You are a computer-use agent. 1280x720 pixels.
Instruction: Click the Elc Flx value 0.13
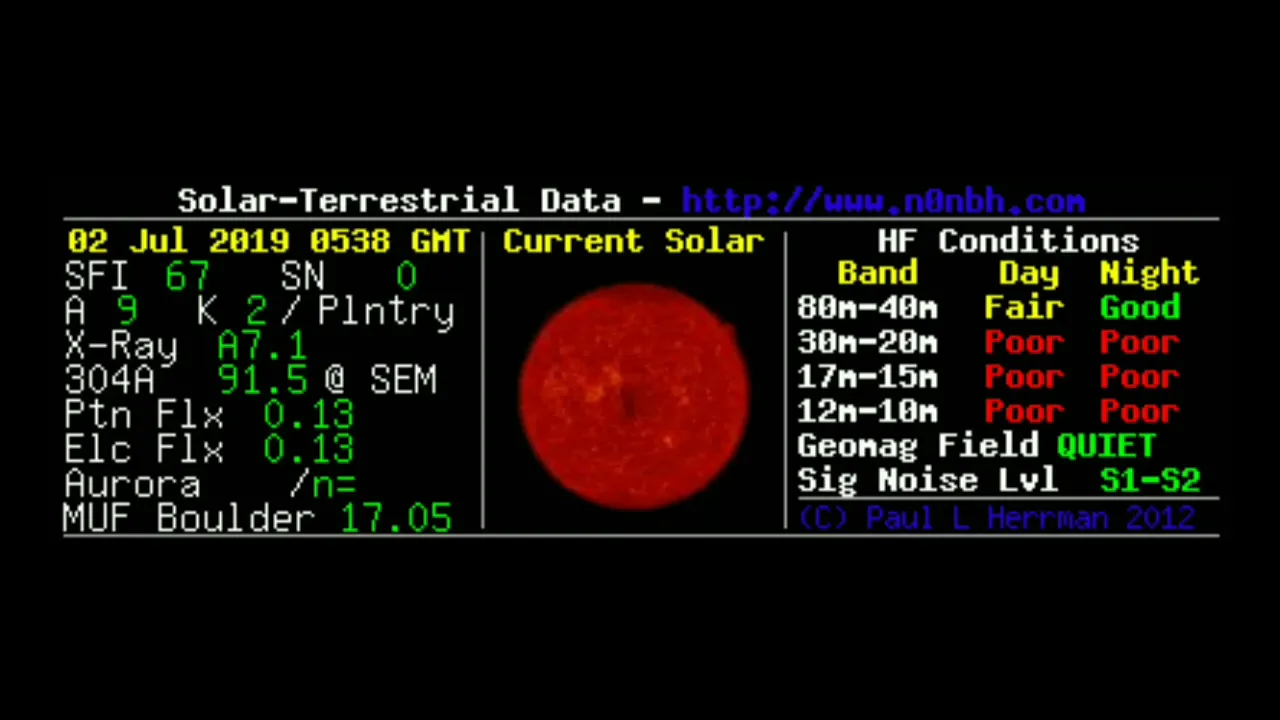coord(309,449)
